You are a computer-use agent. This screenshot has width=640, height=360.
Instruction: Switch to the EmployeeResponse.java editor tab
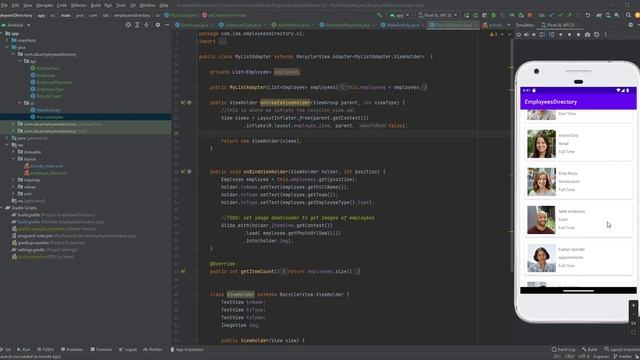[348, 25]
